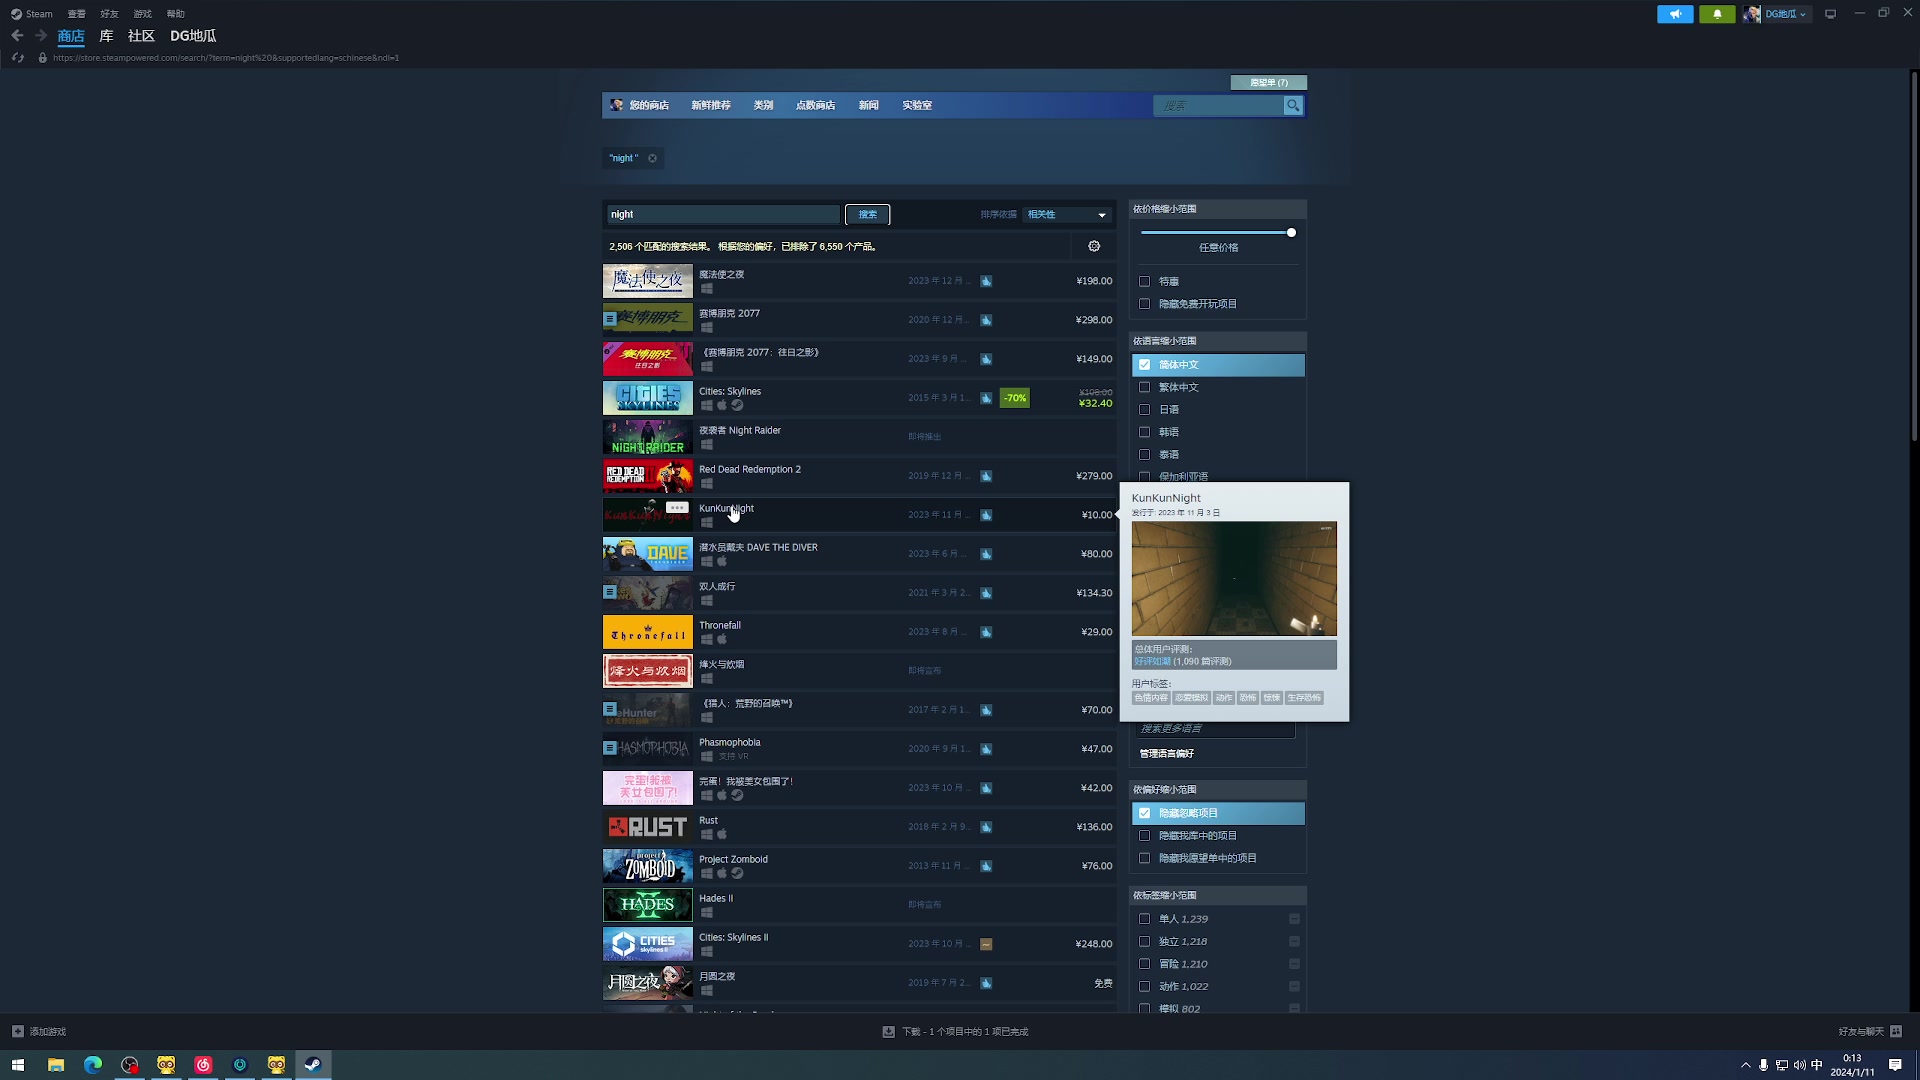This screenshot has height=1080, width=1920.
Task: Open search preferences gear icon
Action: coord(1094,246)
